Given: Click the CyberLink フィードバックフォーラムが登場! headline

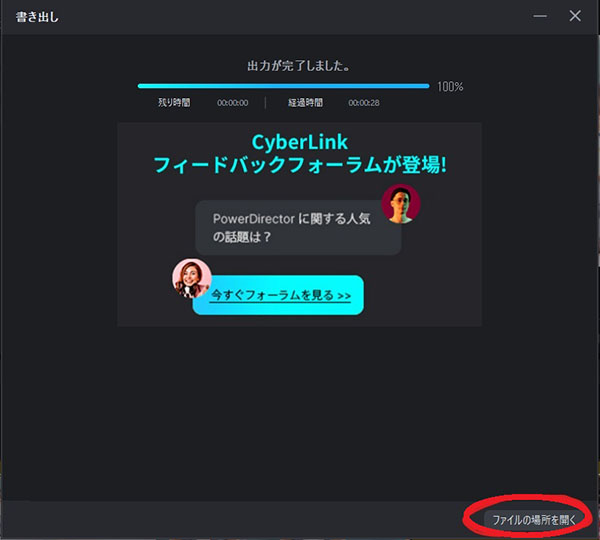Looking at the screenshot, I should [x=300, y=154].
